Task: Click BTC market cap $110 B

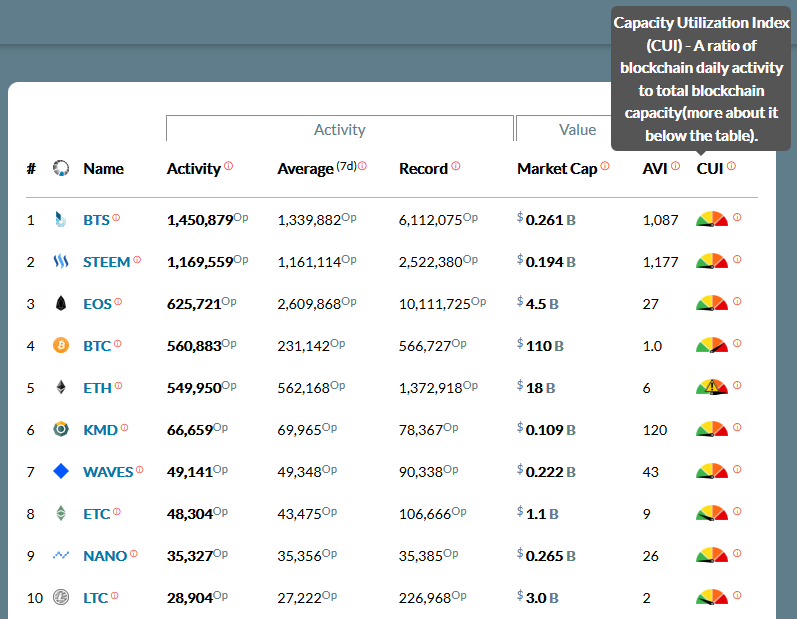Action: click(540, 346)
